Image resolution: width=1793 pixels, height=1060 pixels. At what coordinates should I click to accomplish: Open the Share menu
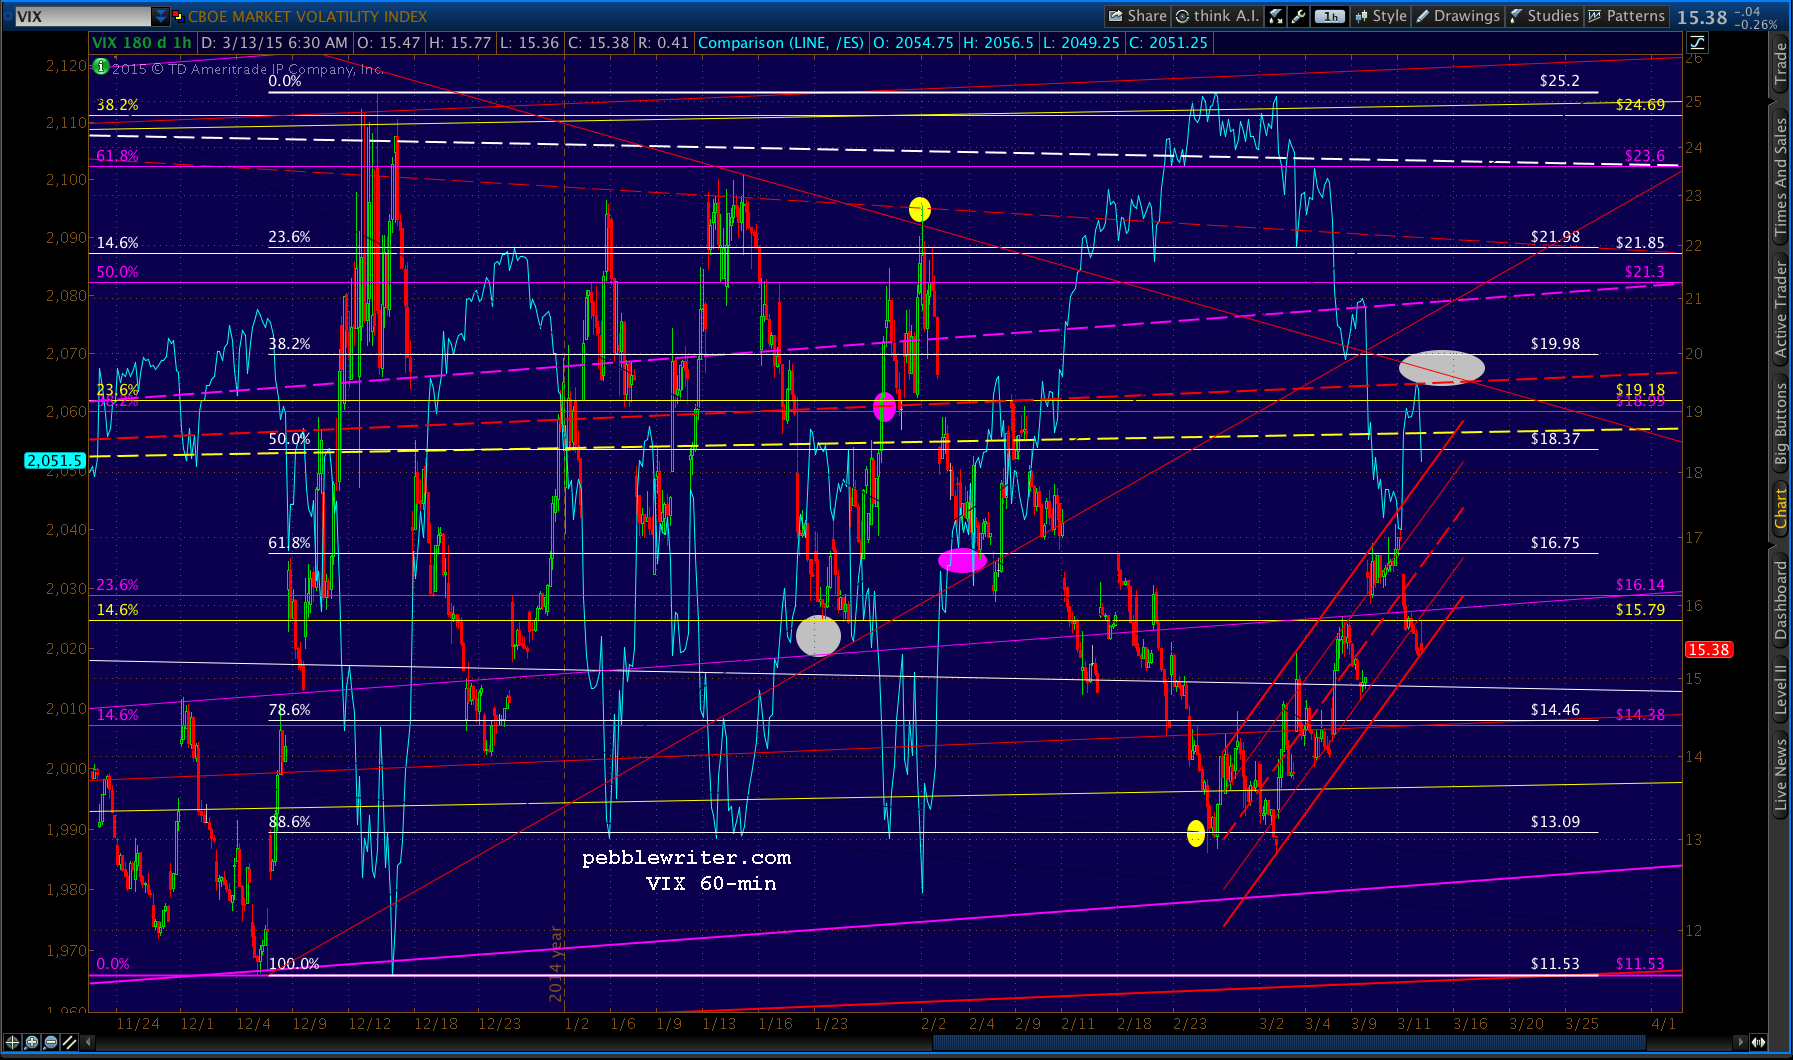point(1137,16)
